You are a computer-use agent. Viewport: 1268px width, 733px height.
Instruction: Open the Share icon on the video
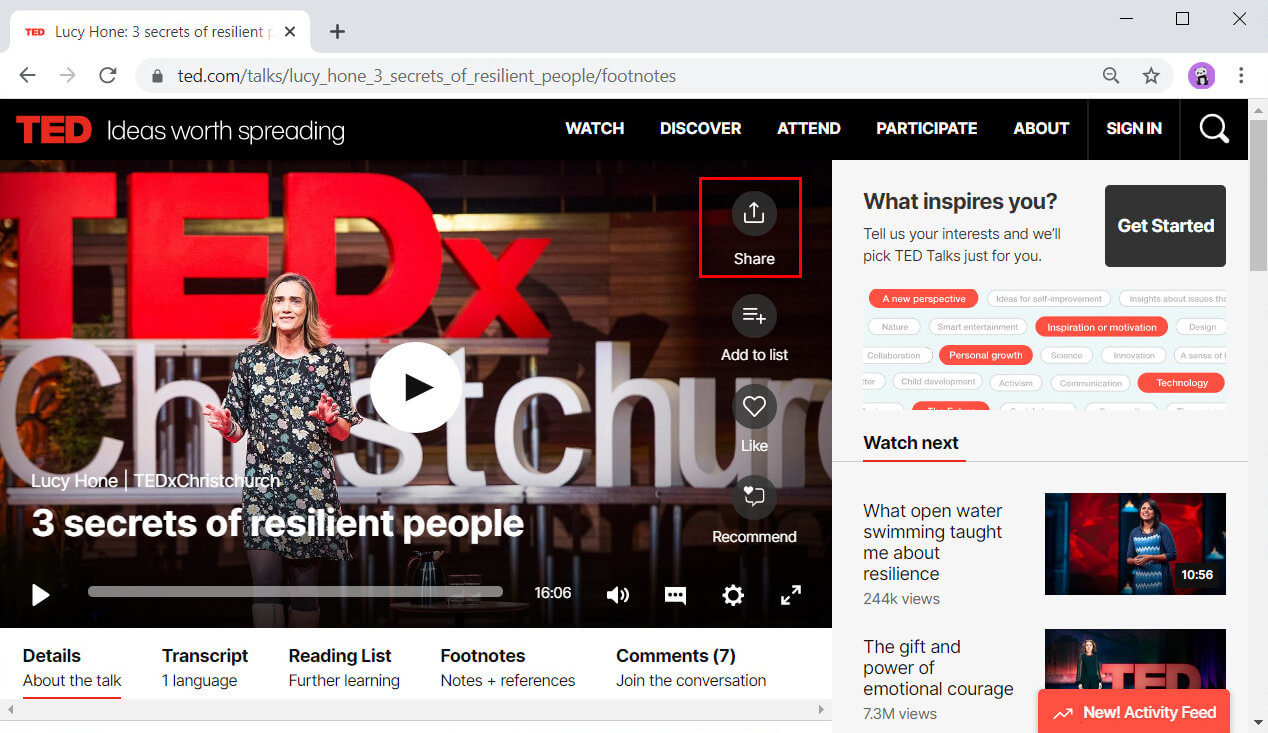(754, 213)
